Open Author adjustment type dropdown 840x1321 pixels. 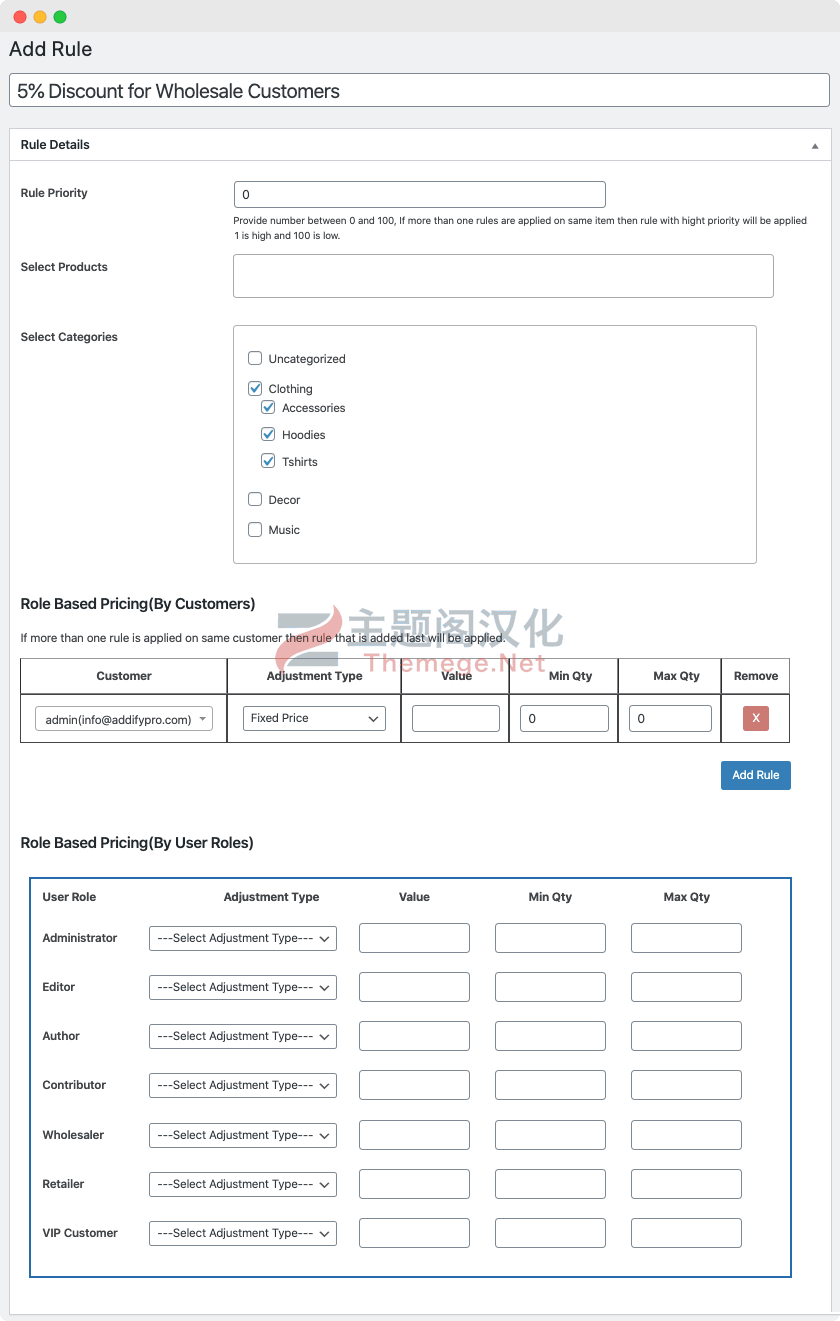(x=243, y=1036)
